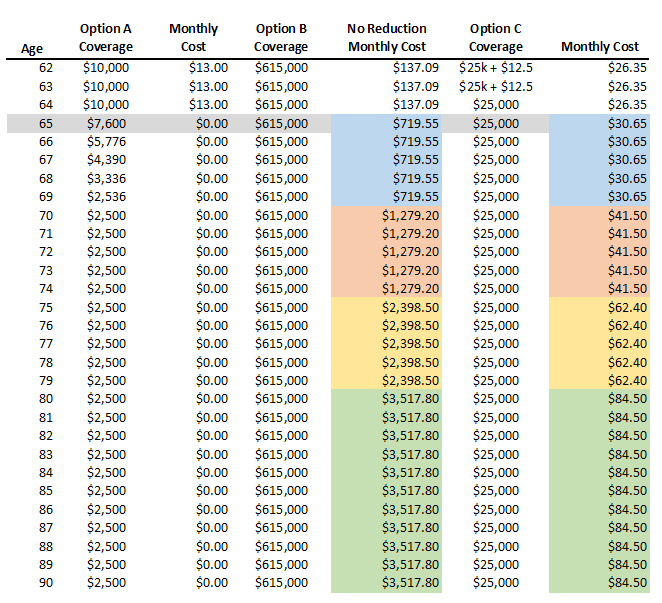The width and height of the screenshot is (662, 603).
Task: Select the Option B Coverage header
Action: [281, 38]
